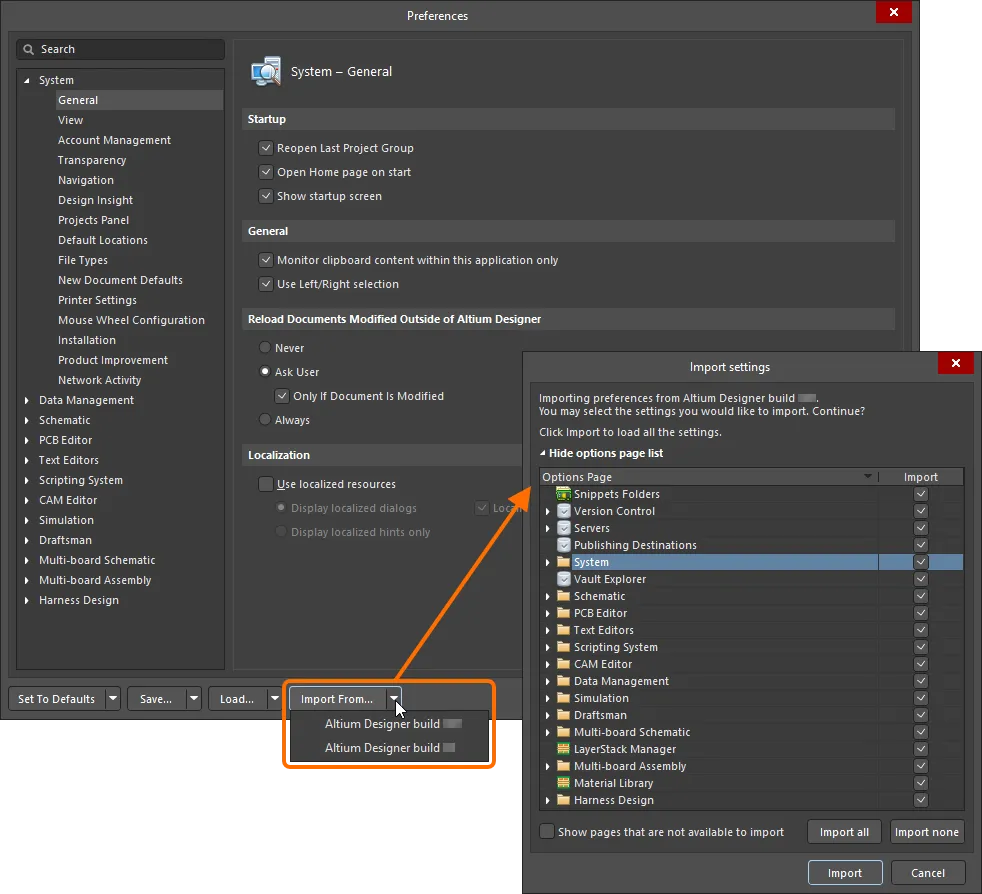The image size is (982, 894).
Task: Click the Import From... button
Action: 337,698
